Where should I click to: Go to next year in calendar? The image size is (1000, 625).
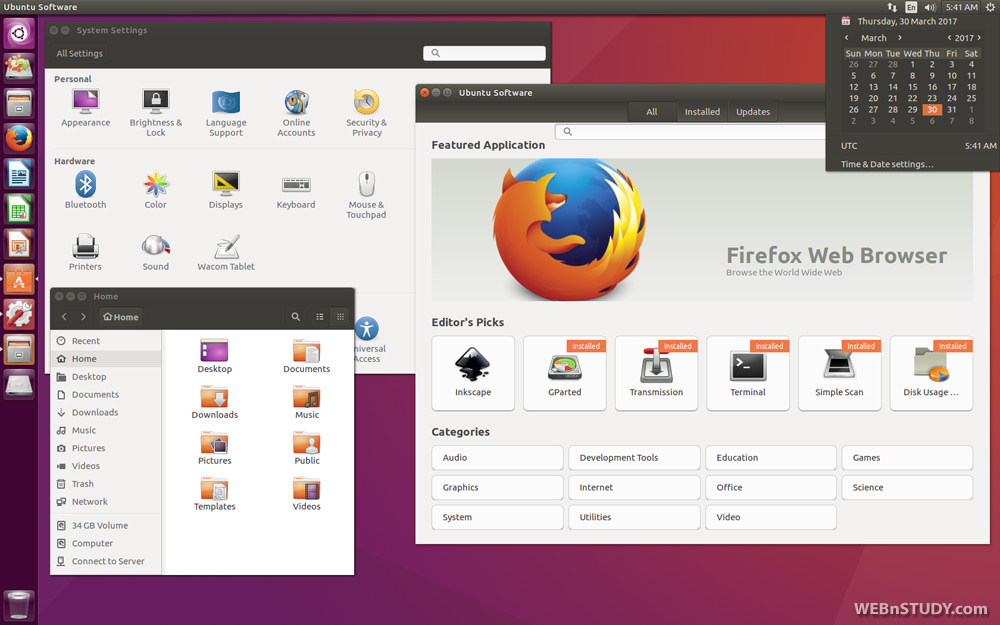pyautogui.click(x=979, y=38)
